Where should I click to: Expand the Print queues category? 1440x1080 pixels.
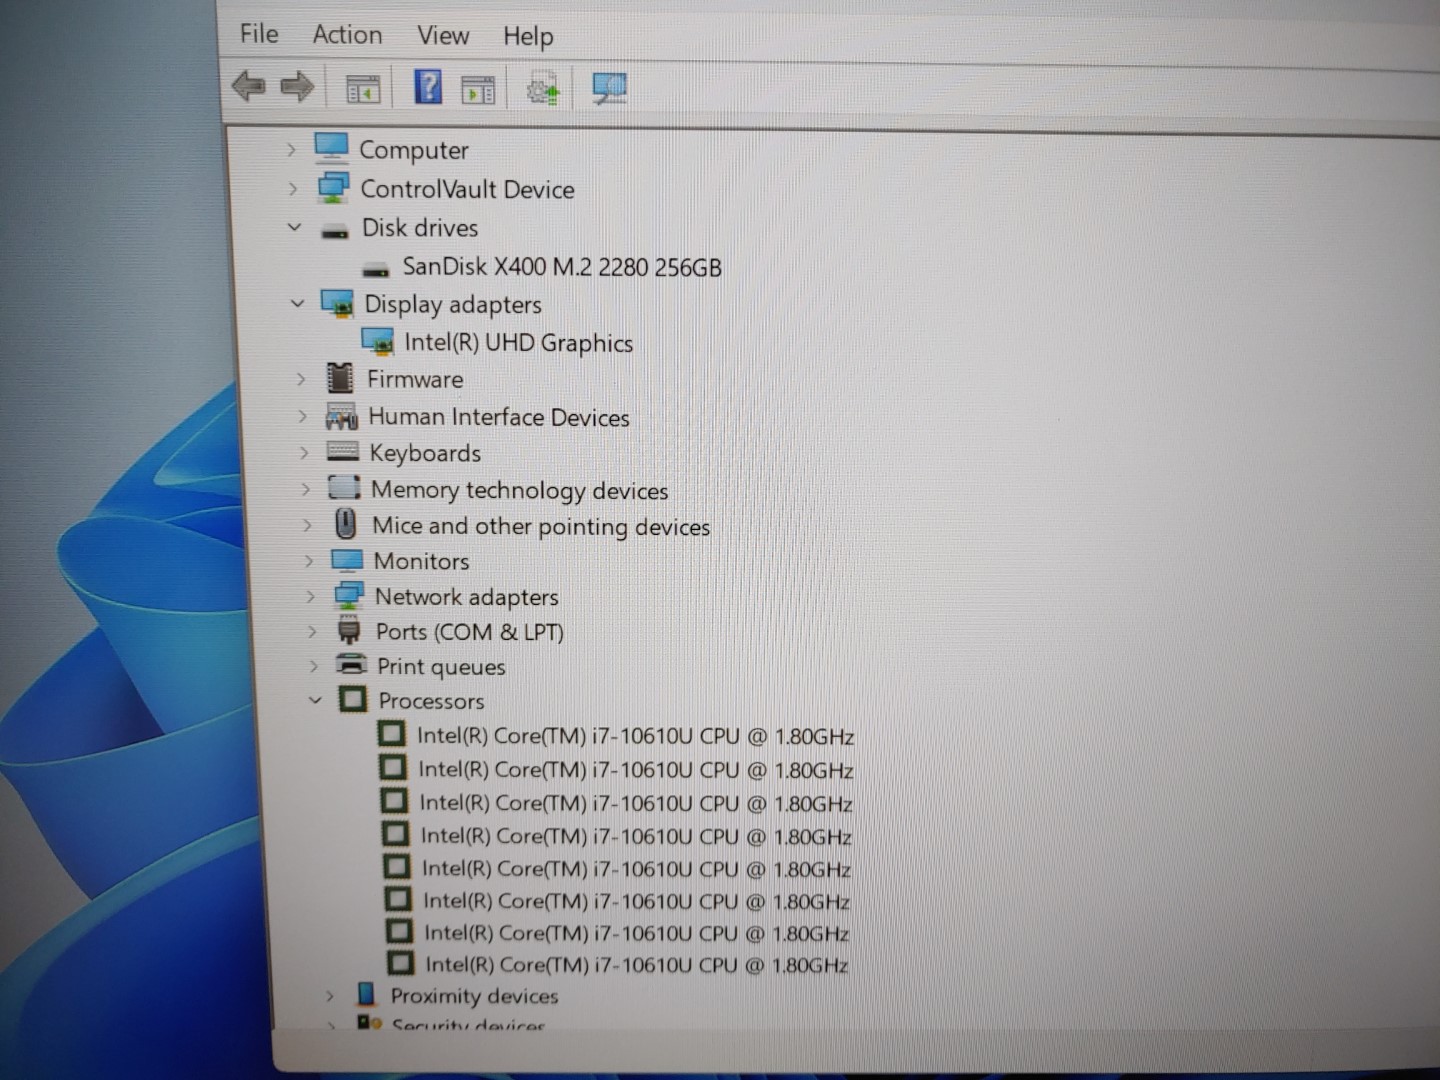coord(313,666)
